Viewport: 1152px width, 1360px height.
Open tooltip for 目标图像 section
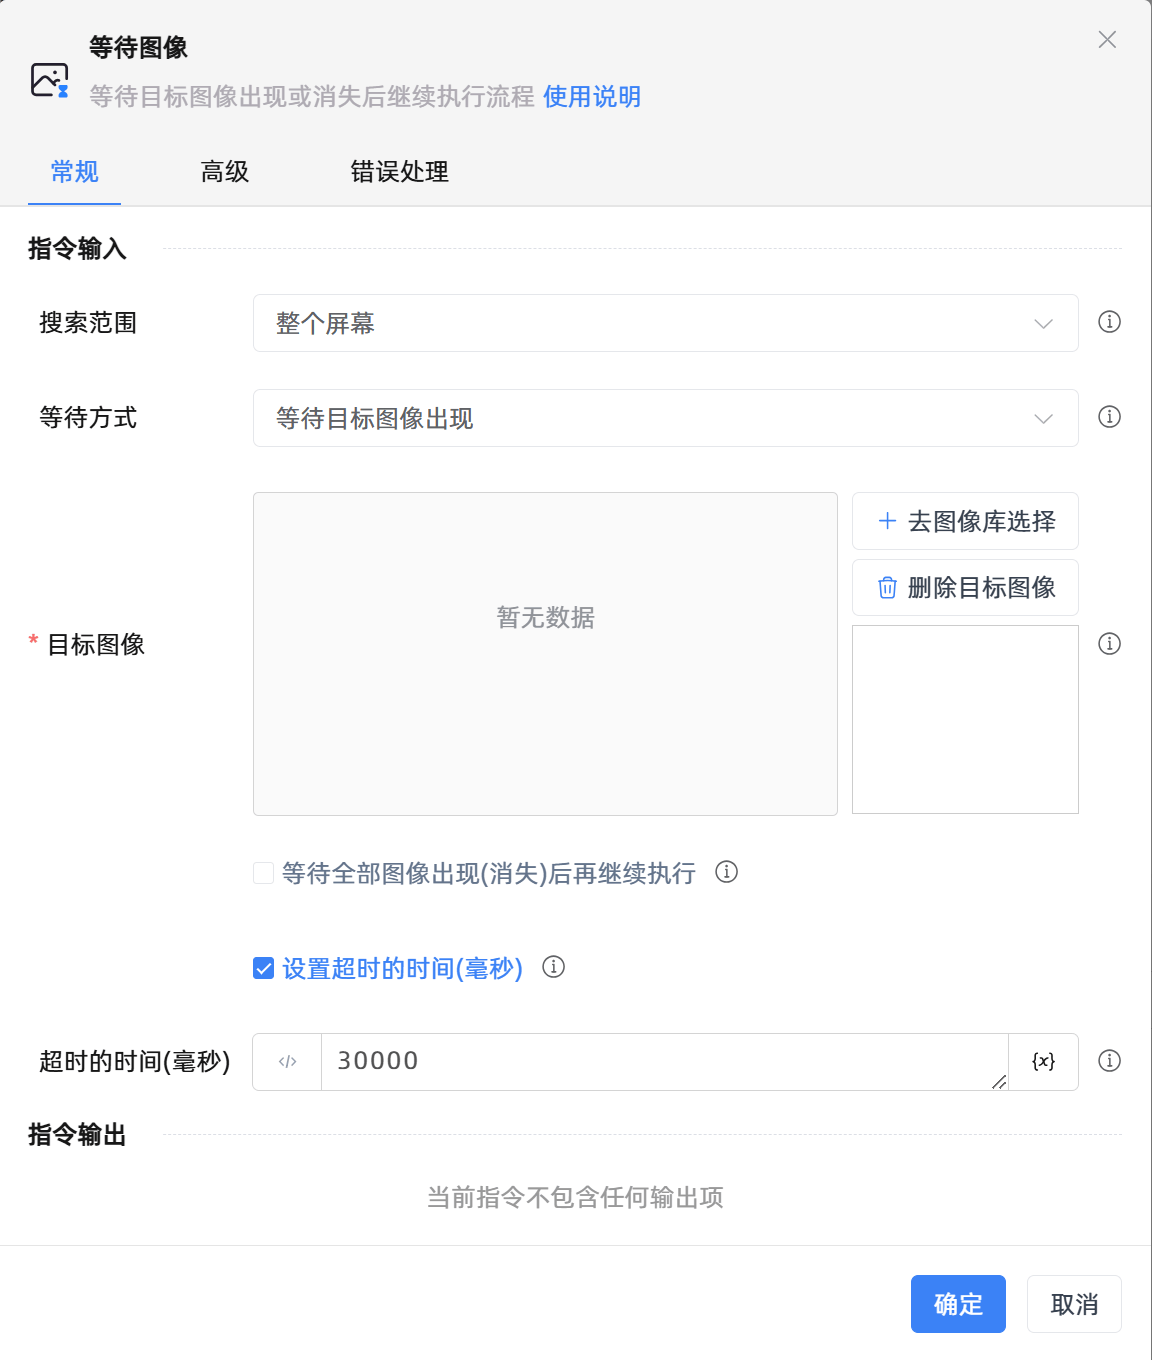click(x=1109, y=644)
